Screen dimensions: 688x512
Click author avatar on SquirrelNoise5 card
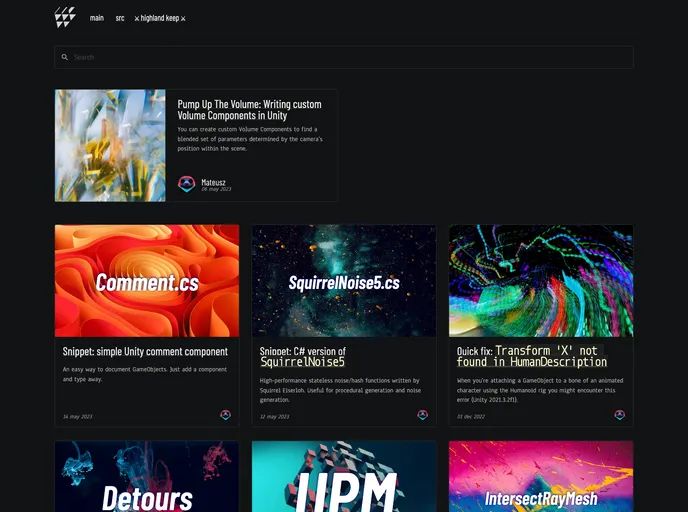point(423,415)
